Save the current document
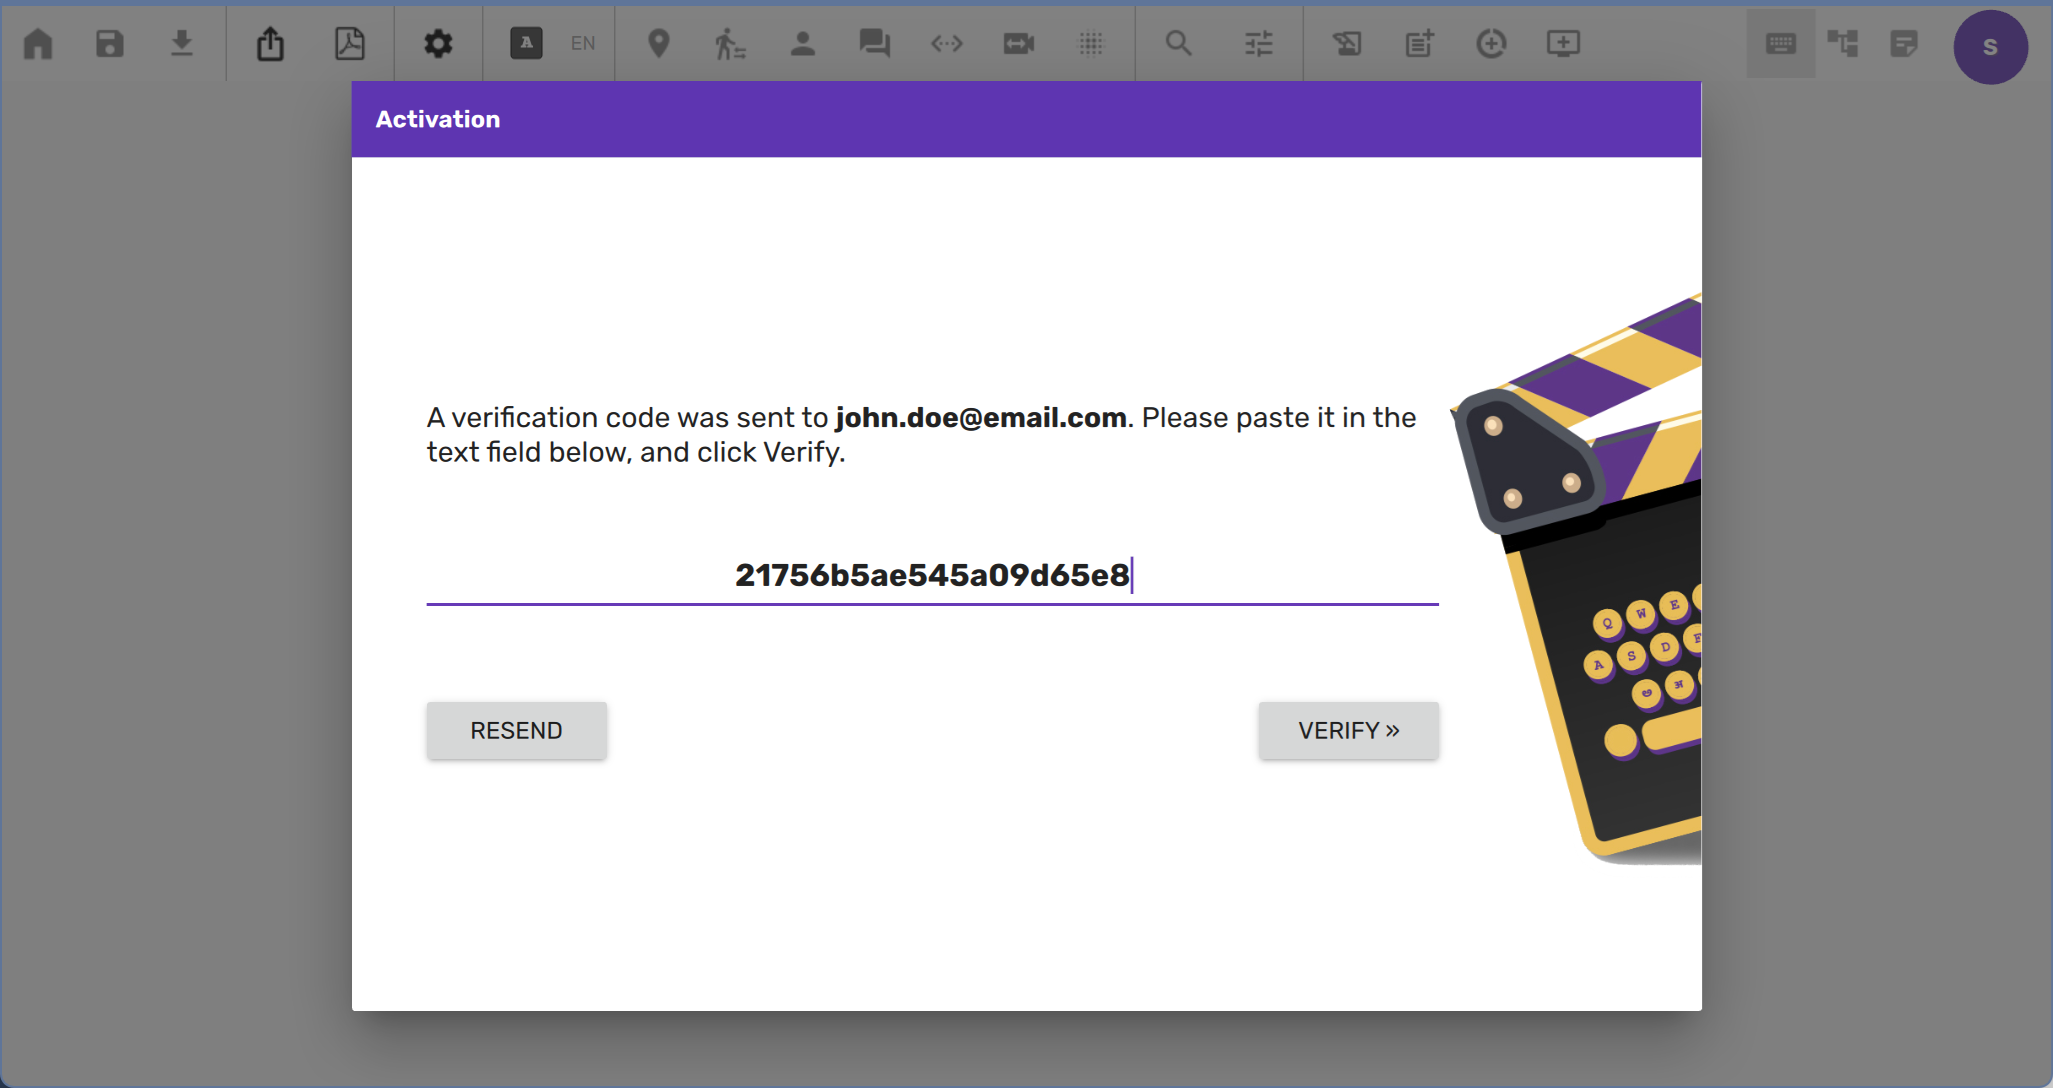The image size is (2053, 1088). click(110, 44)
